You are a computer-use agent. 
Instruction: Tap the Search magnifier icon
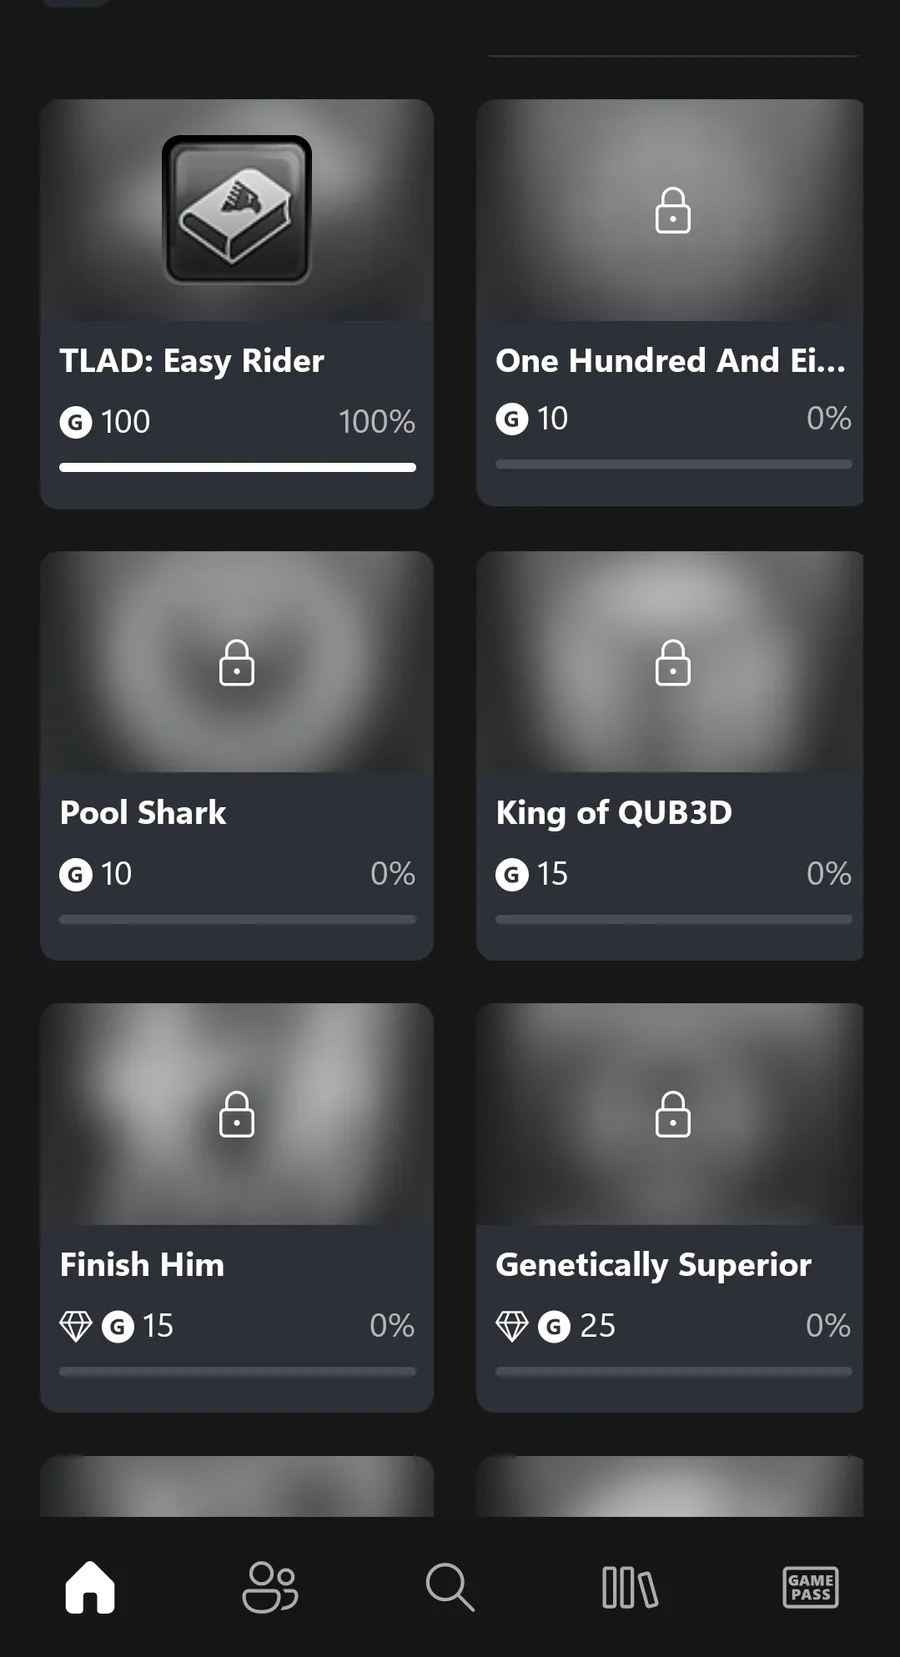pos(450,1587)
